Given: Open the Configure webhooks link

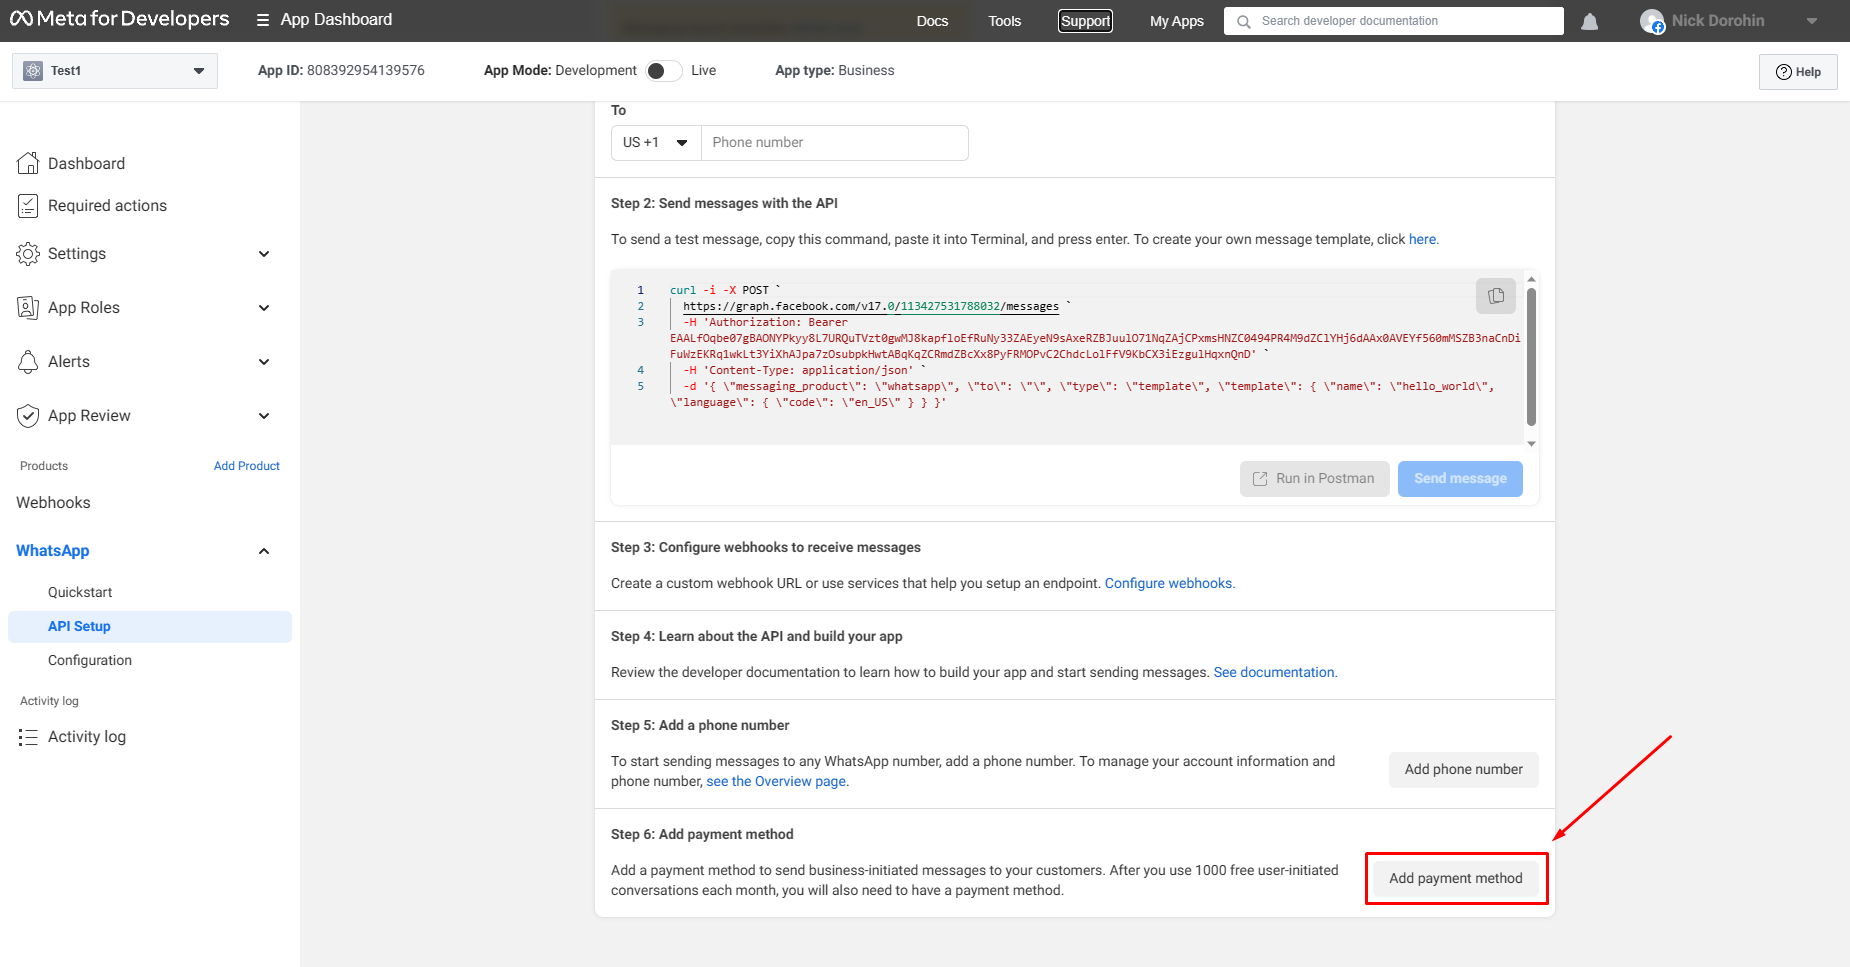Looking at the screenshot, I should pyautogui.click(x=1168, y=583).
